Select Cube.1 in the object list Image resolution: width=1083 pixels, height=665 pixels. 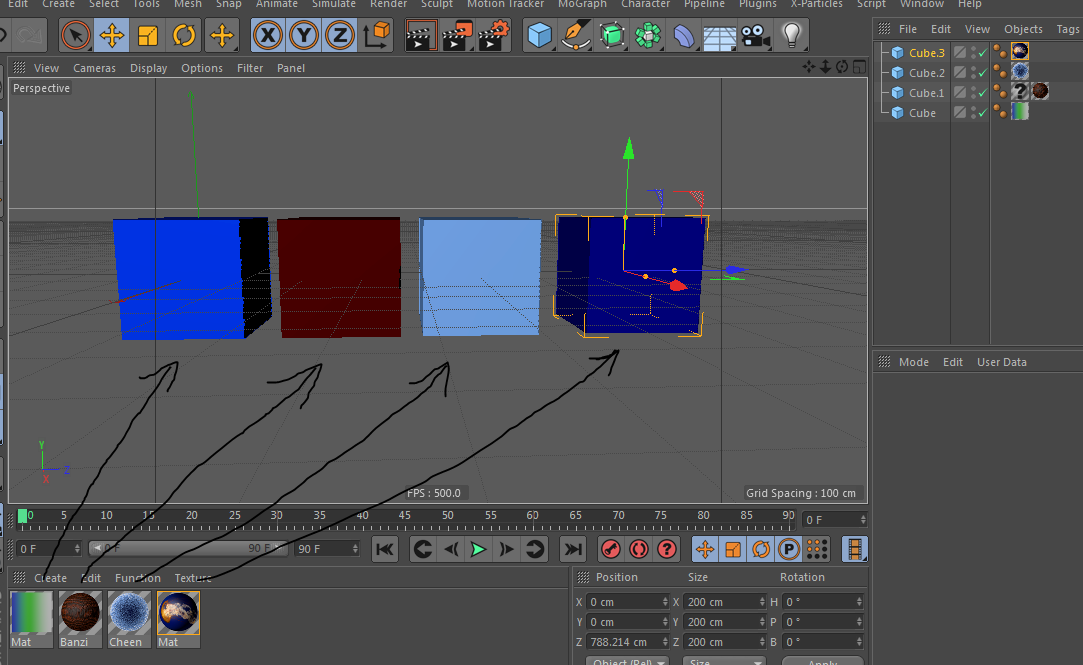click(x=926, y=93)
